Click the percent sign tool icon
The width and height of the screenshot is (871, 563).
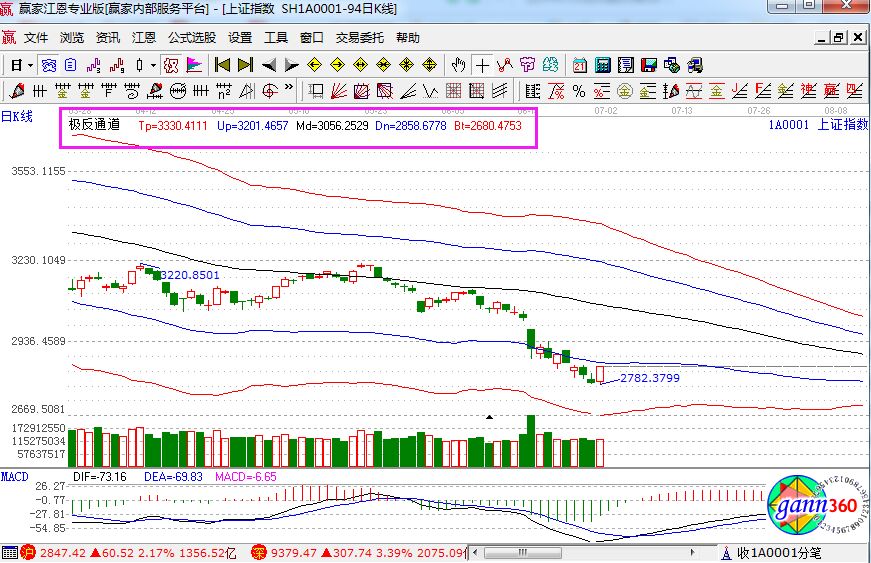579,91
